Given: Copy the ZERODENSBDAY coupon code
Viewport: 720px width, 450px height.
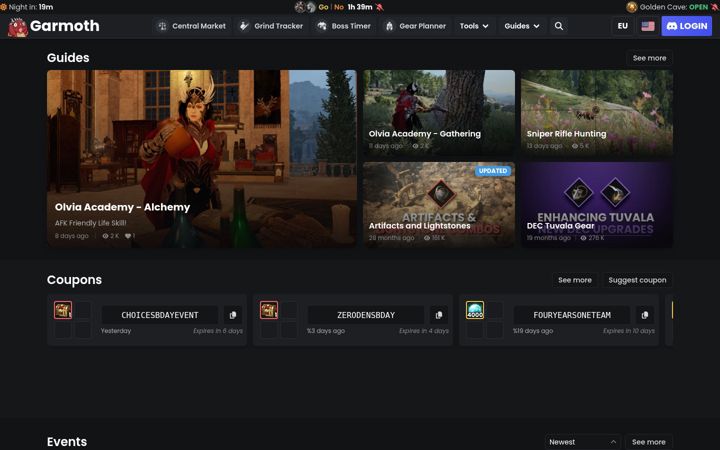Looking at the screenshot, I should (439, 315).
